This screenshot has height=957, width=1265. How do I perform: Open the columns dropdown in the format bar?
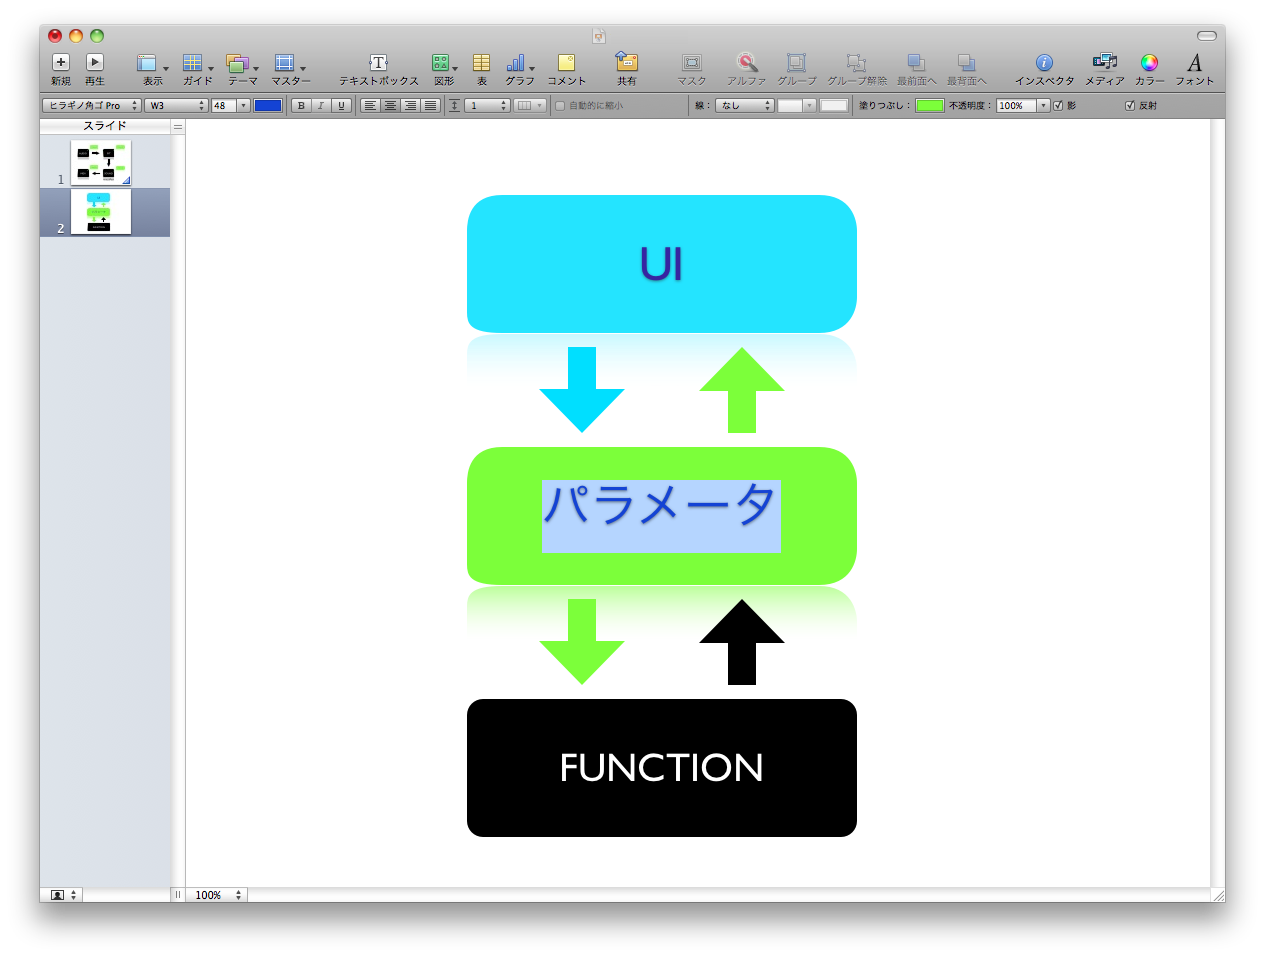[529, 105]
